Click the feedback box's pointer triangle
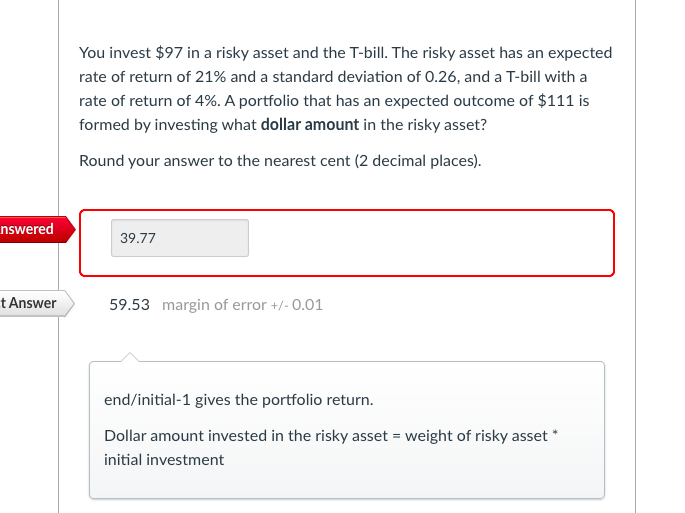 click(127, 357)
